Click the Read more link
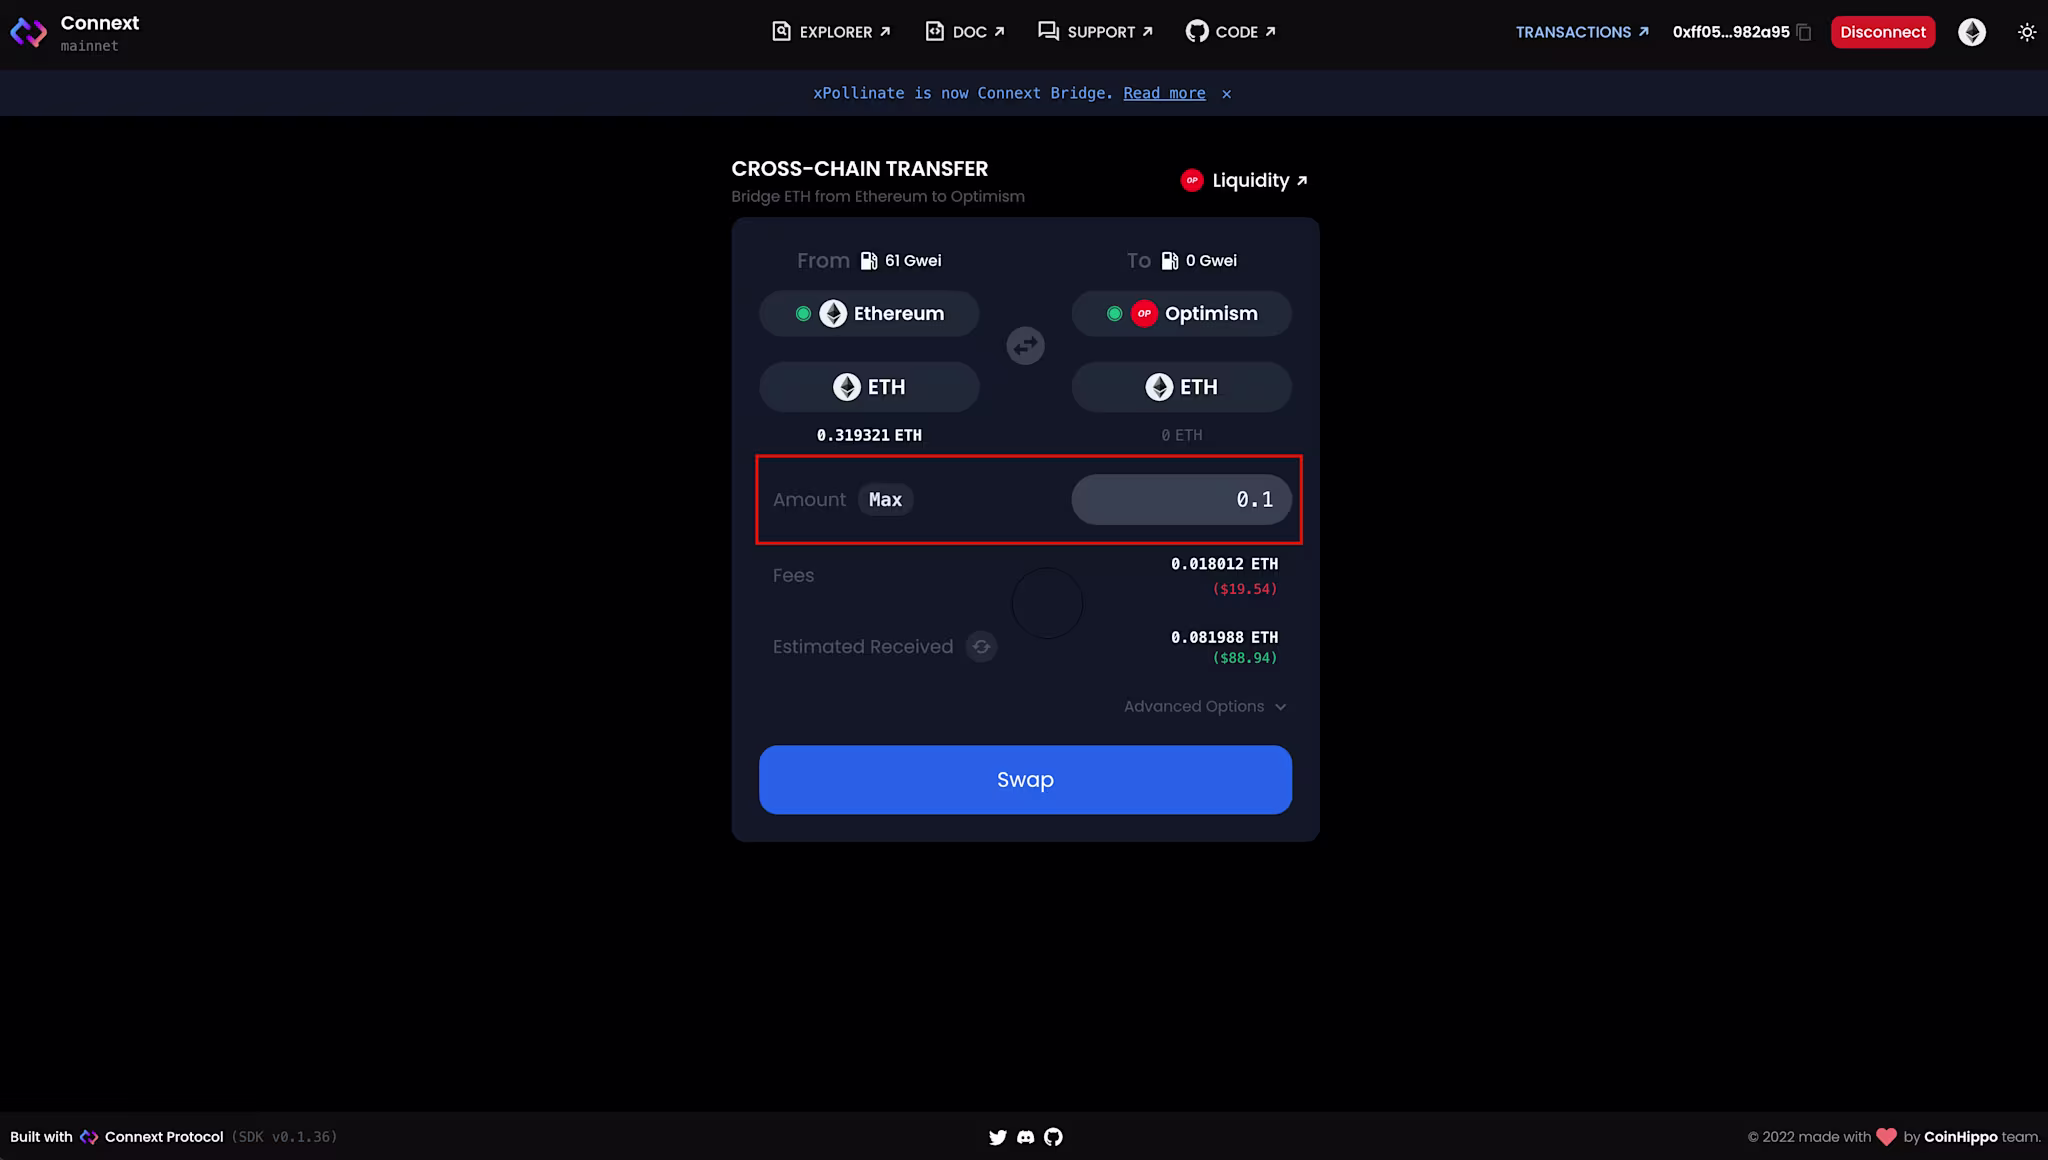This screenshot has width=2048, height=1160. [x=1164, y=93]
